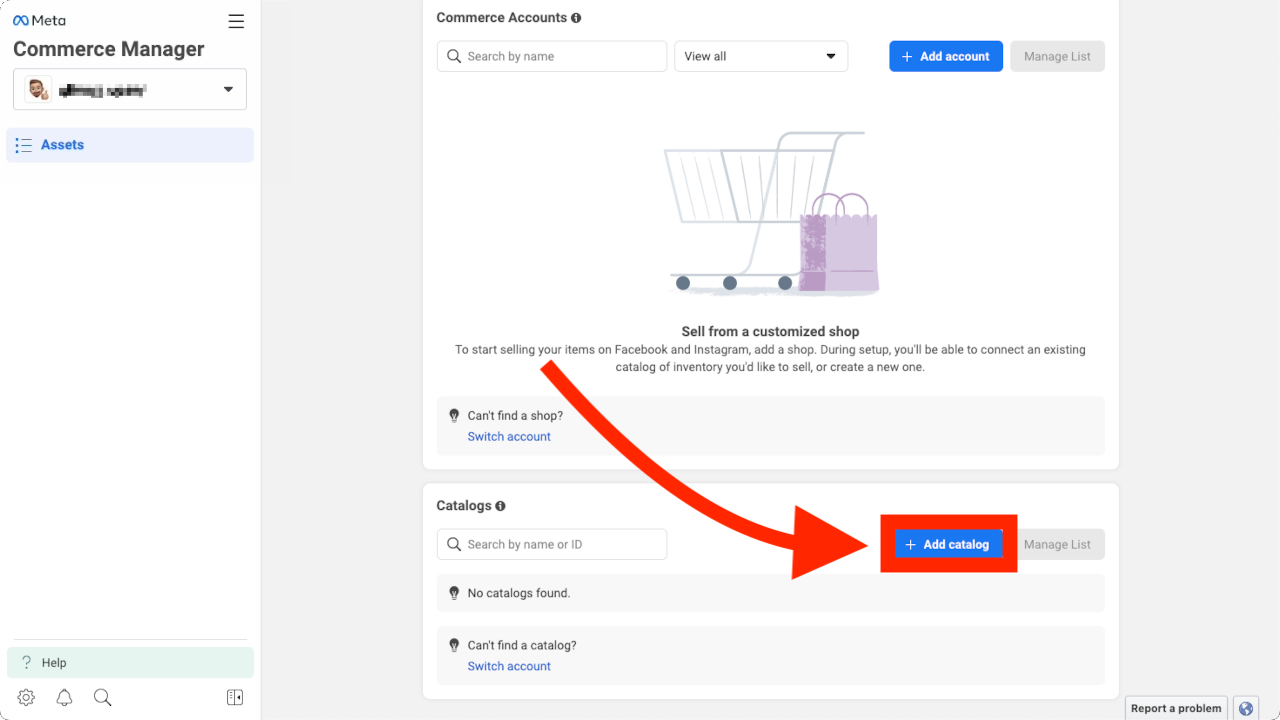Open notifications bell icon
The width and height of the screenshot is (1280, 720).
[64, 697]
